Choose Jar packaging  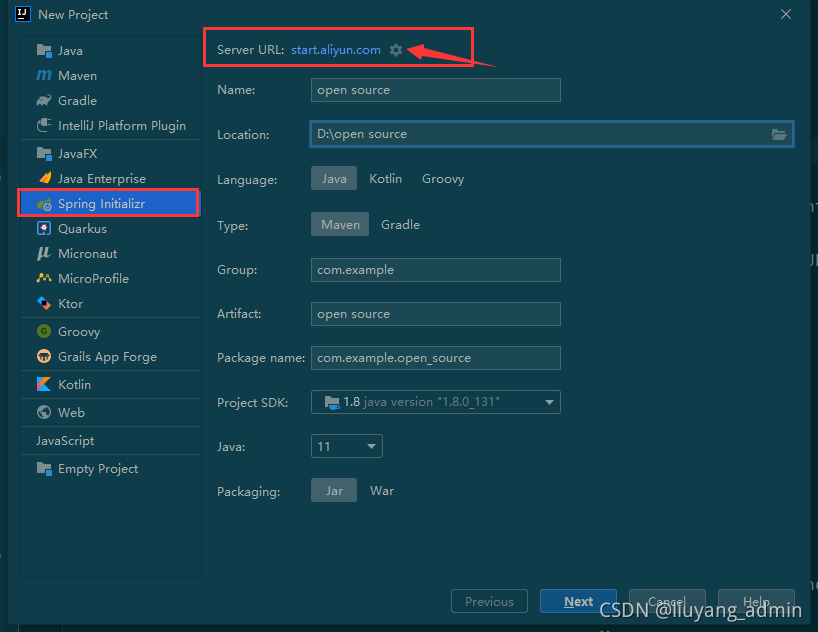(x=334, y=491)
